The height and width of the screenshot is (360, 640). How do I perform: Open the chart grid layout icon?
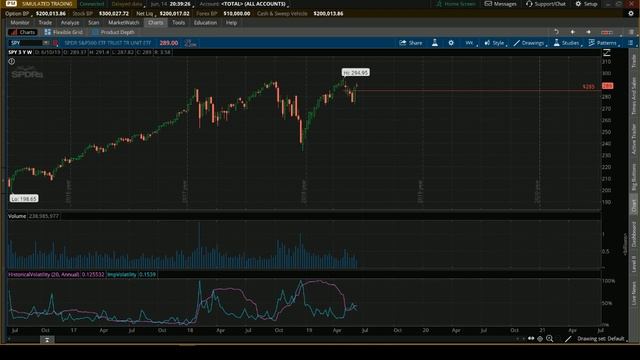pyautogui.click(x=607, y=32)
